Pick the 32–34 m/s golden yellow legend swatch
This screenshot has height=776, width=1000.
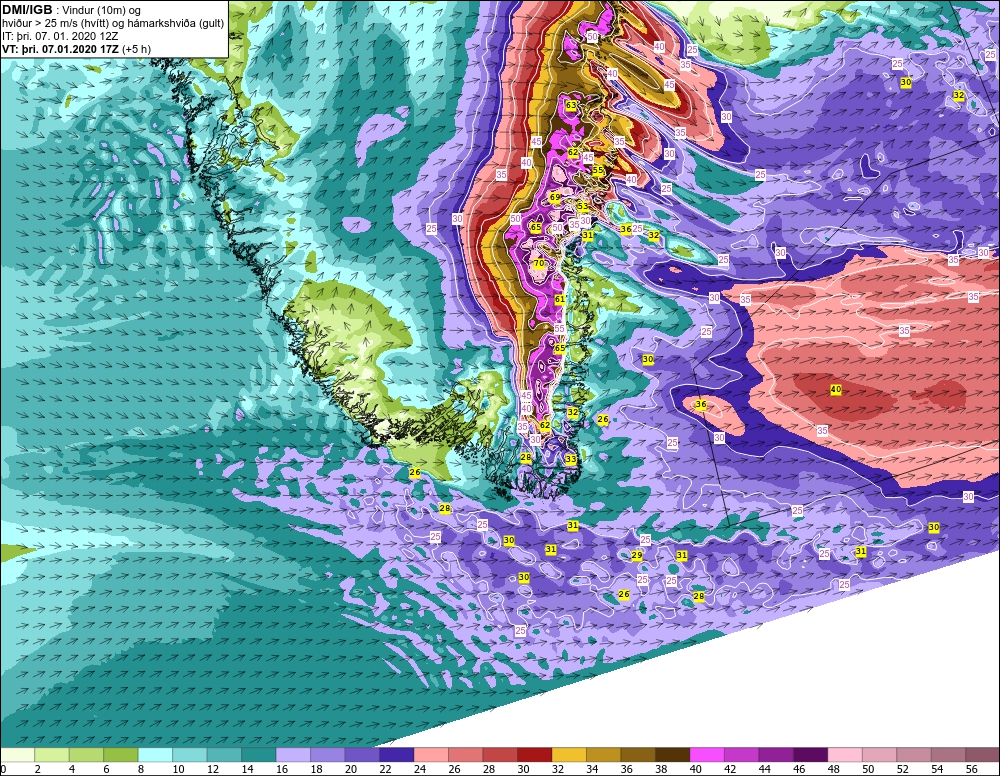pos(568,755)
